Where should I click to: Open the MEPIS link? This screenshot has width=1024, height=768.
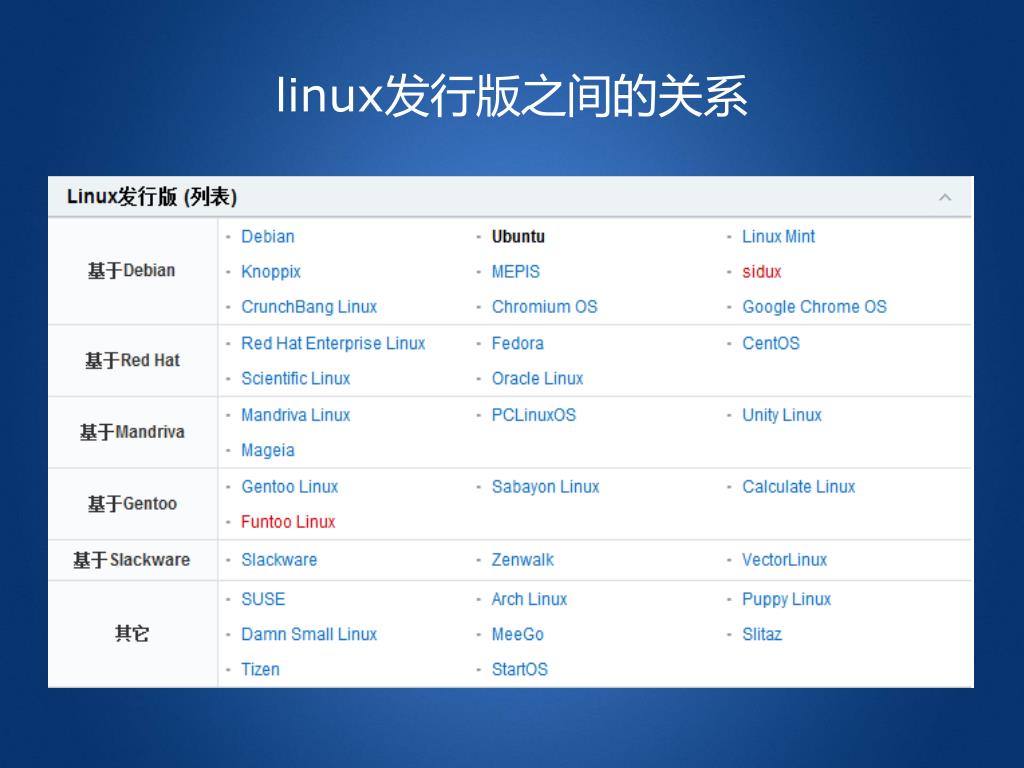click(x=516, y=272)
